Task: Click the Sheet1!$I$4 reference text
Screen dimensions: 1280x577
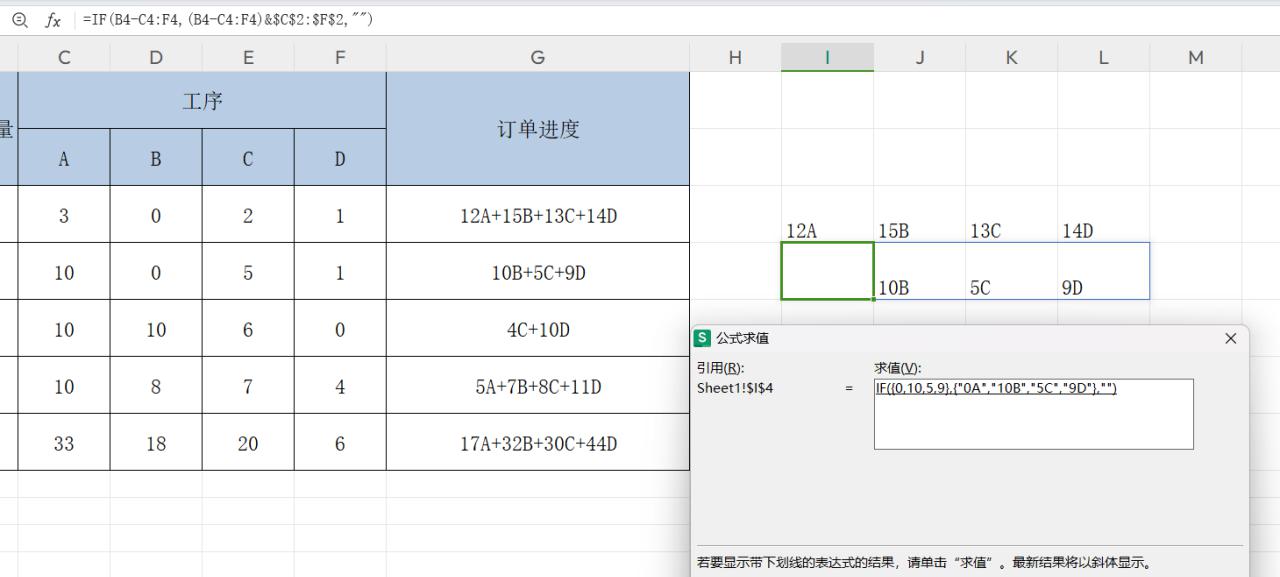Action: click(x=735, y=388)
